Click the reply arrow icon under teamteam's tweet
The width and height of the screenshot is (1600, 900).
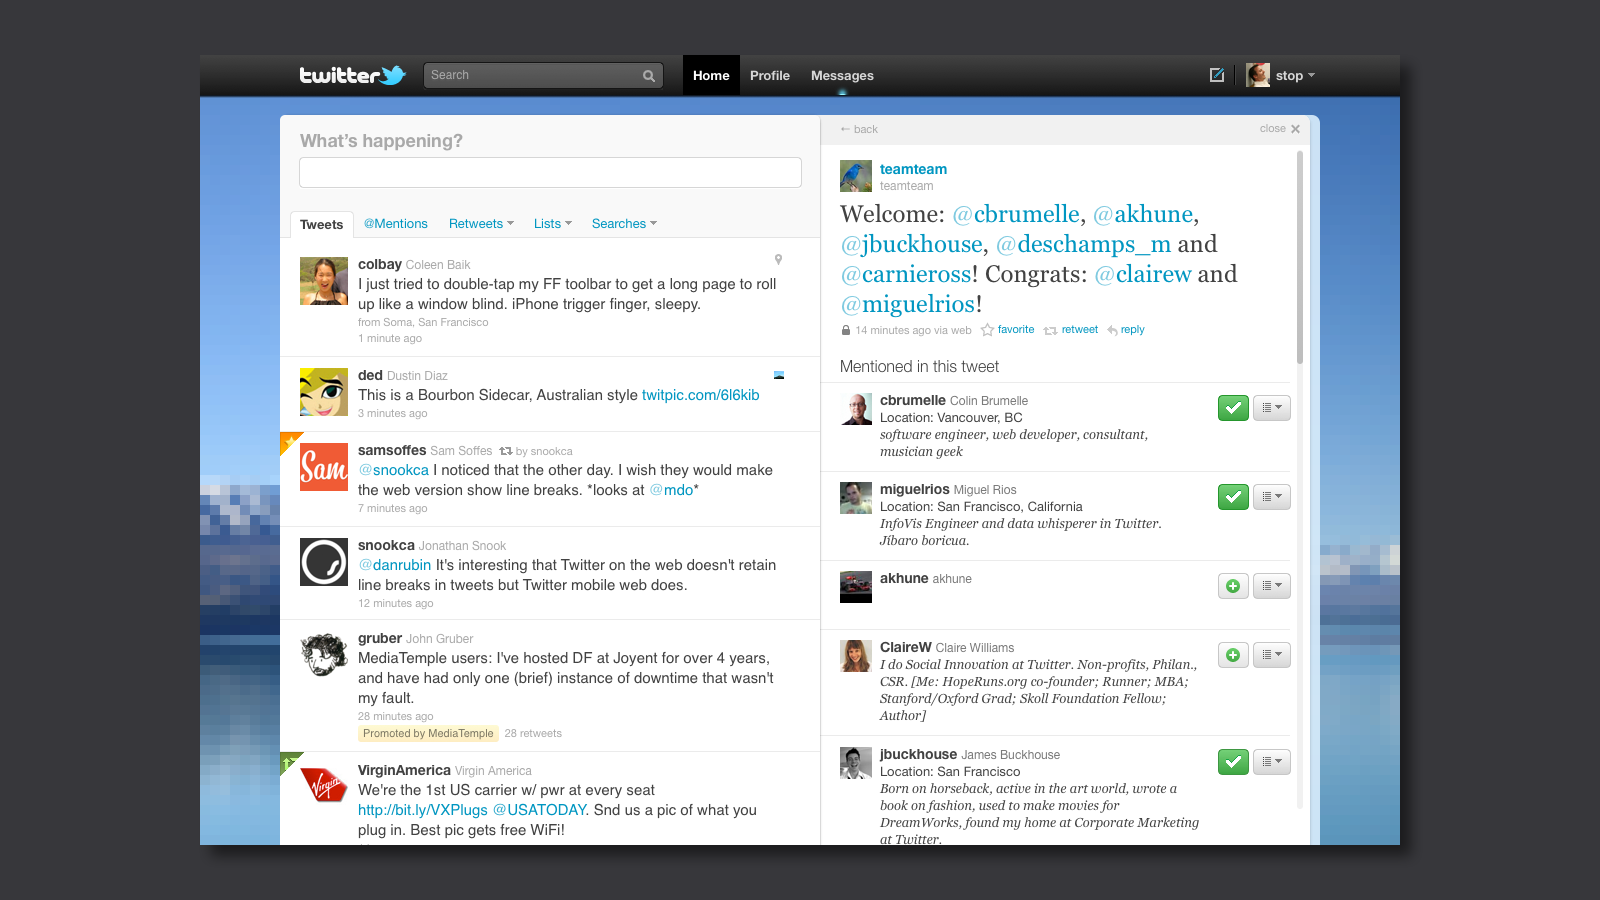(x=1112, y=330)
